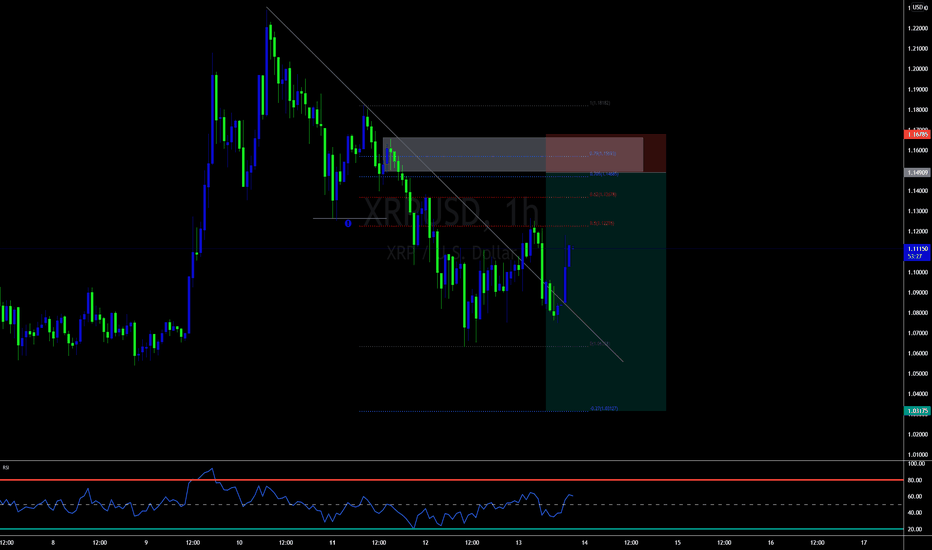The height and width of the screenshot is (550, 932).
Task: Click date 16 on the time axis
Action: coord(771,543)
